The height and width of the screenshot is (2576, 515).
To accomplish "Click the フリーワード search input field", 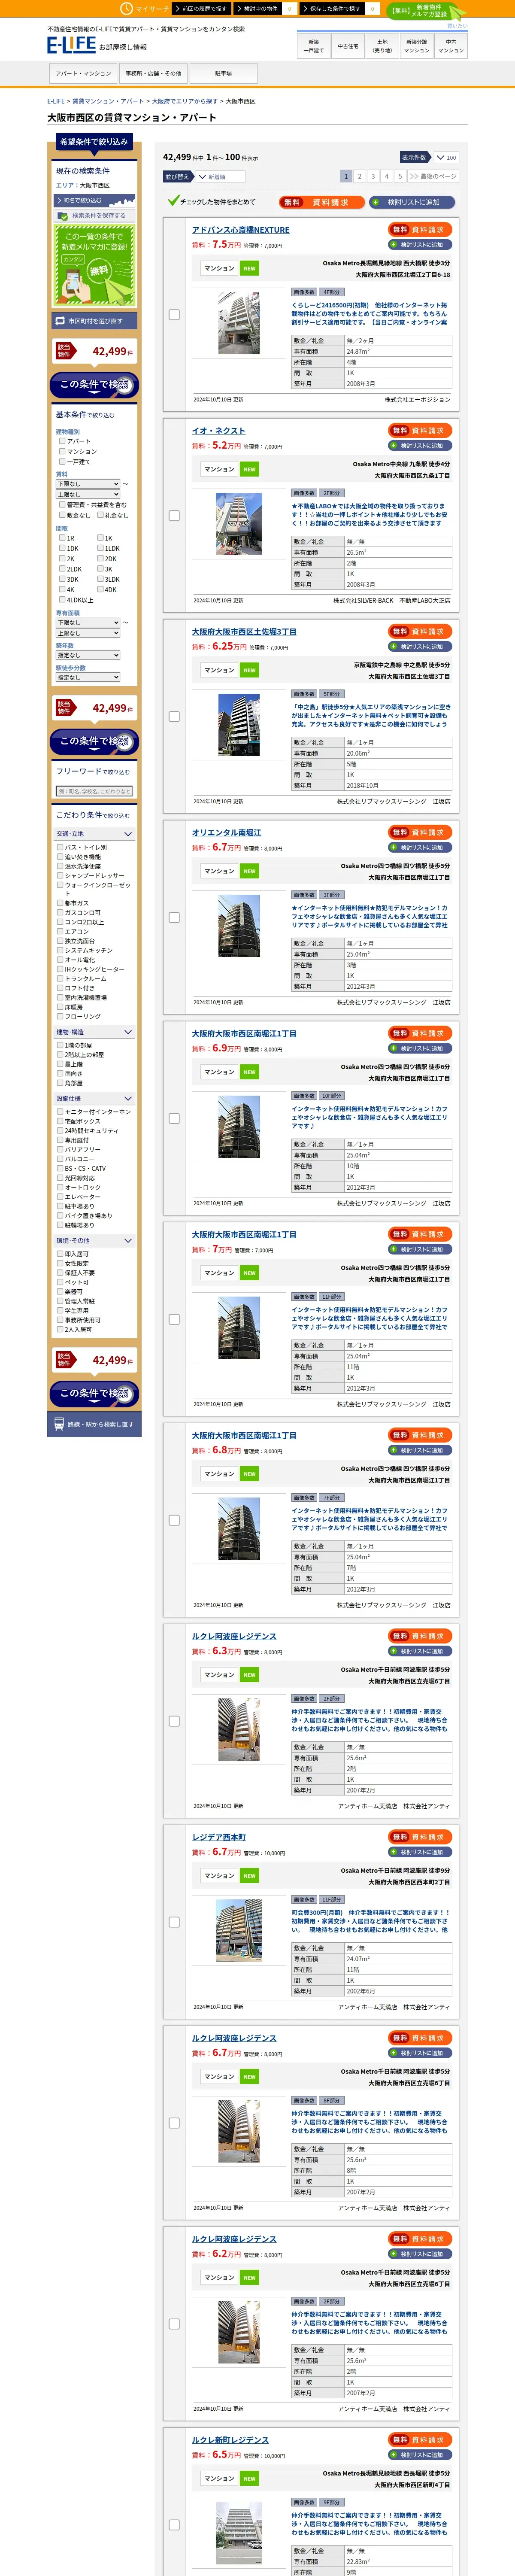I will tap(94, 791).
